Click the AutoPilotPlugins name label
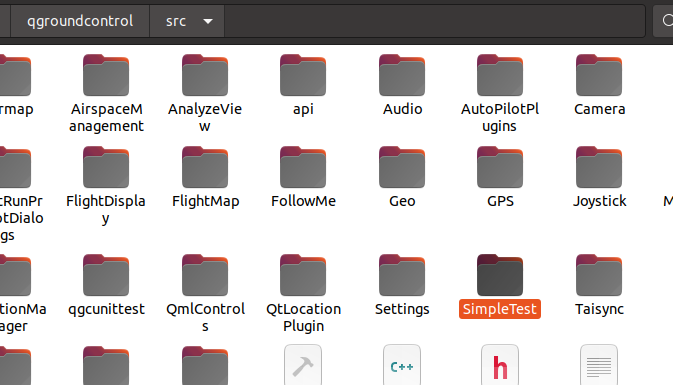This screenshot has width=673, height=385. (x=500, y=118)
